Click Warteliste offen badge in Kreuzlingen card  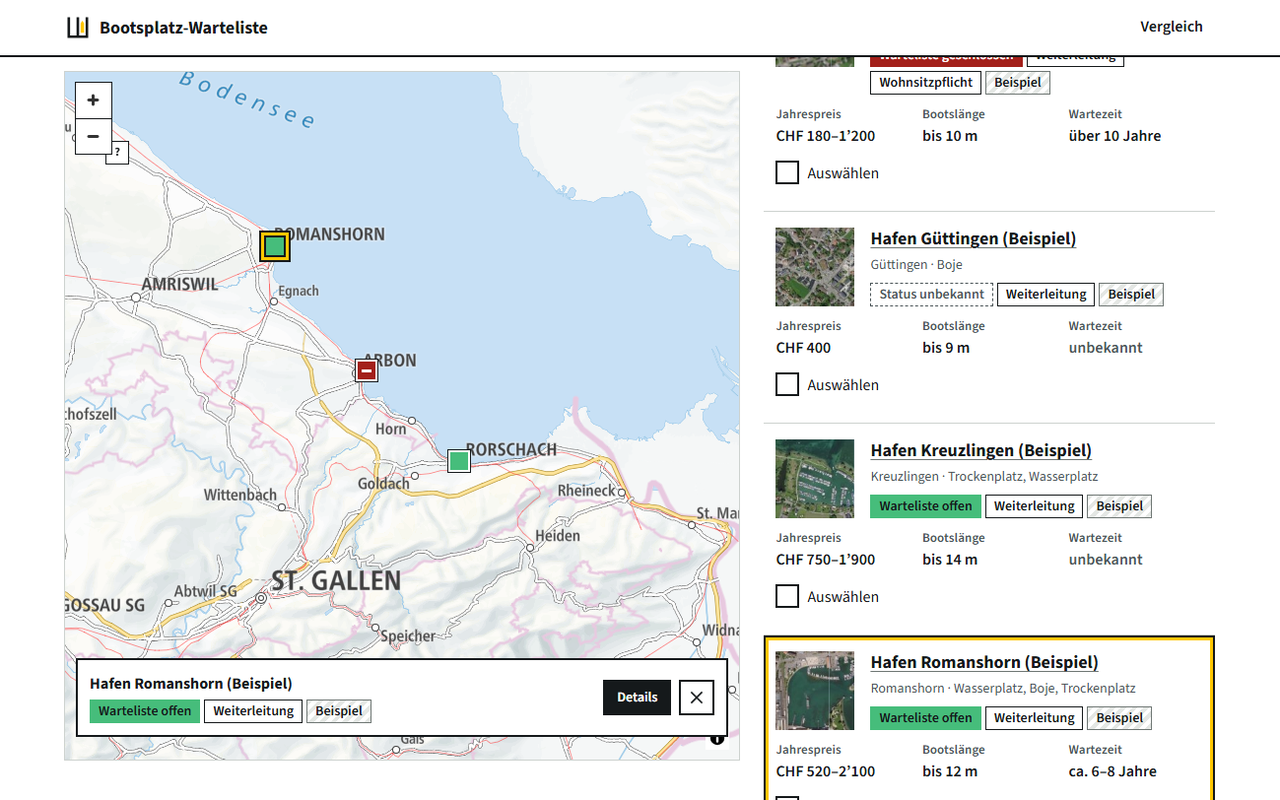tap(926, 507)
